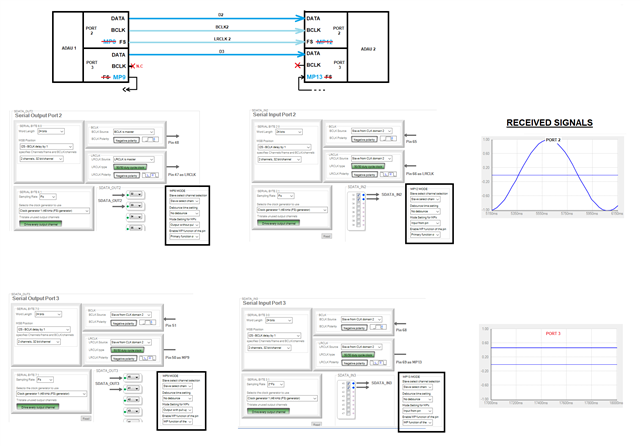
Task: Open 'Output with pull-up' mode dropdown for MP9
Action: [178, 410]
